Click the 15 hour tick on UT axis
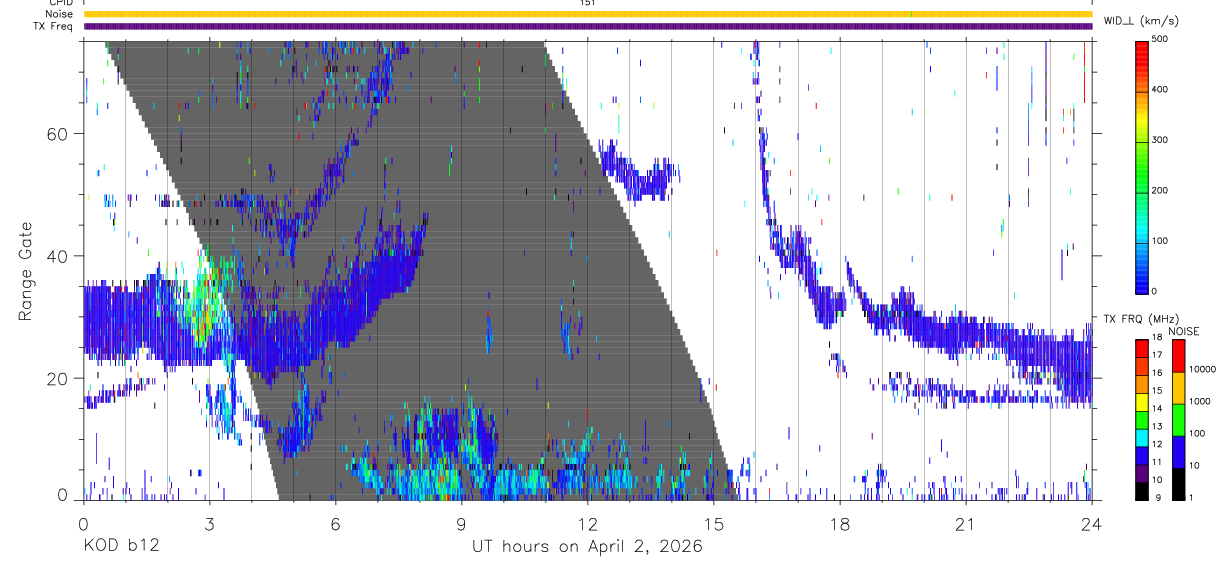The width and height of the screenshot is (1228, 567). click(713, 524)
